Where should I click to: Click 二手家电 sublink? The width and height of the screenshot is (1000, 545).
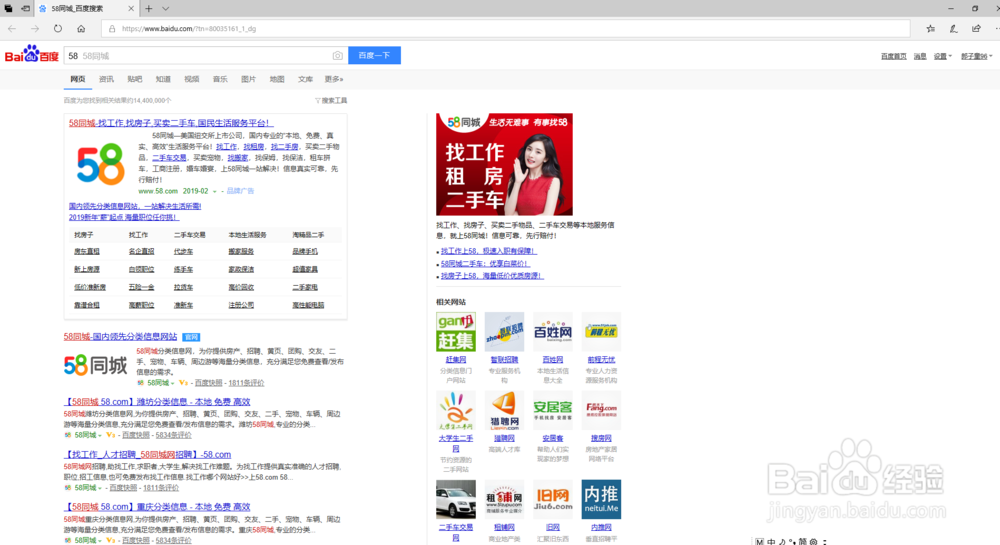pyautogui.click(x=305, y=287)
